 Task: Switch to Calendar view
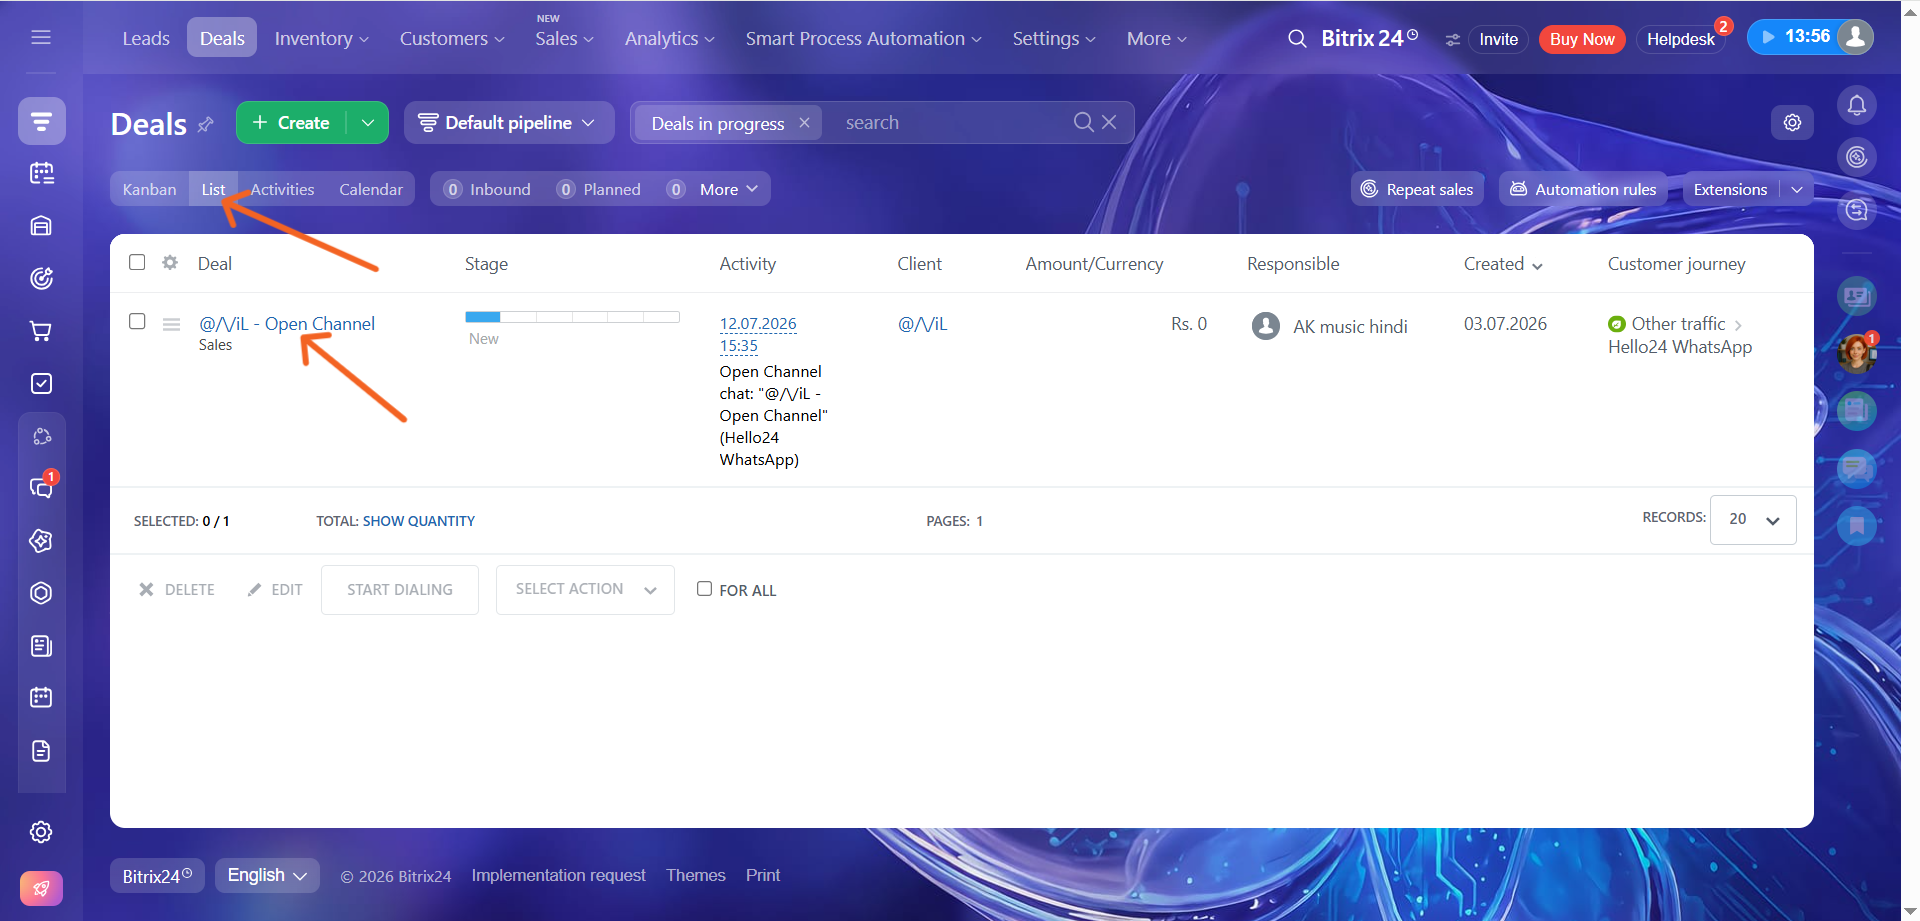[371, 189]
